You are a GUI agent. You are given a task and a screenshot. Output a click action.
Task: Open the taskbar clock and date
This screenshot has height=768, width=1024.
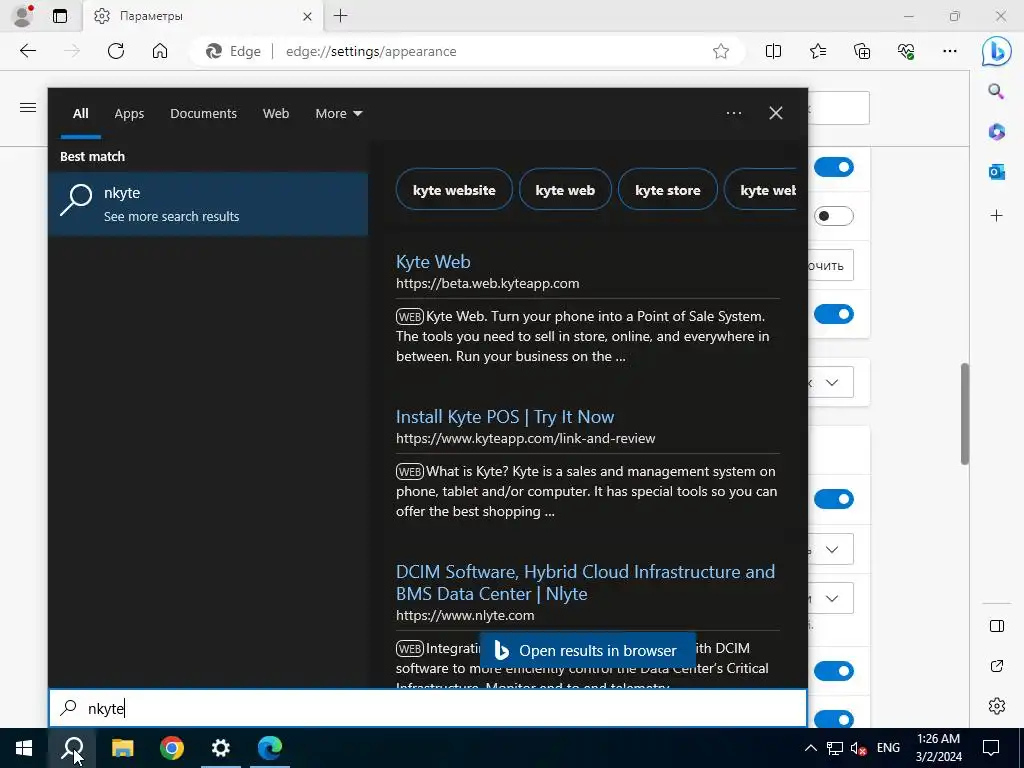tap(938, 748)
